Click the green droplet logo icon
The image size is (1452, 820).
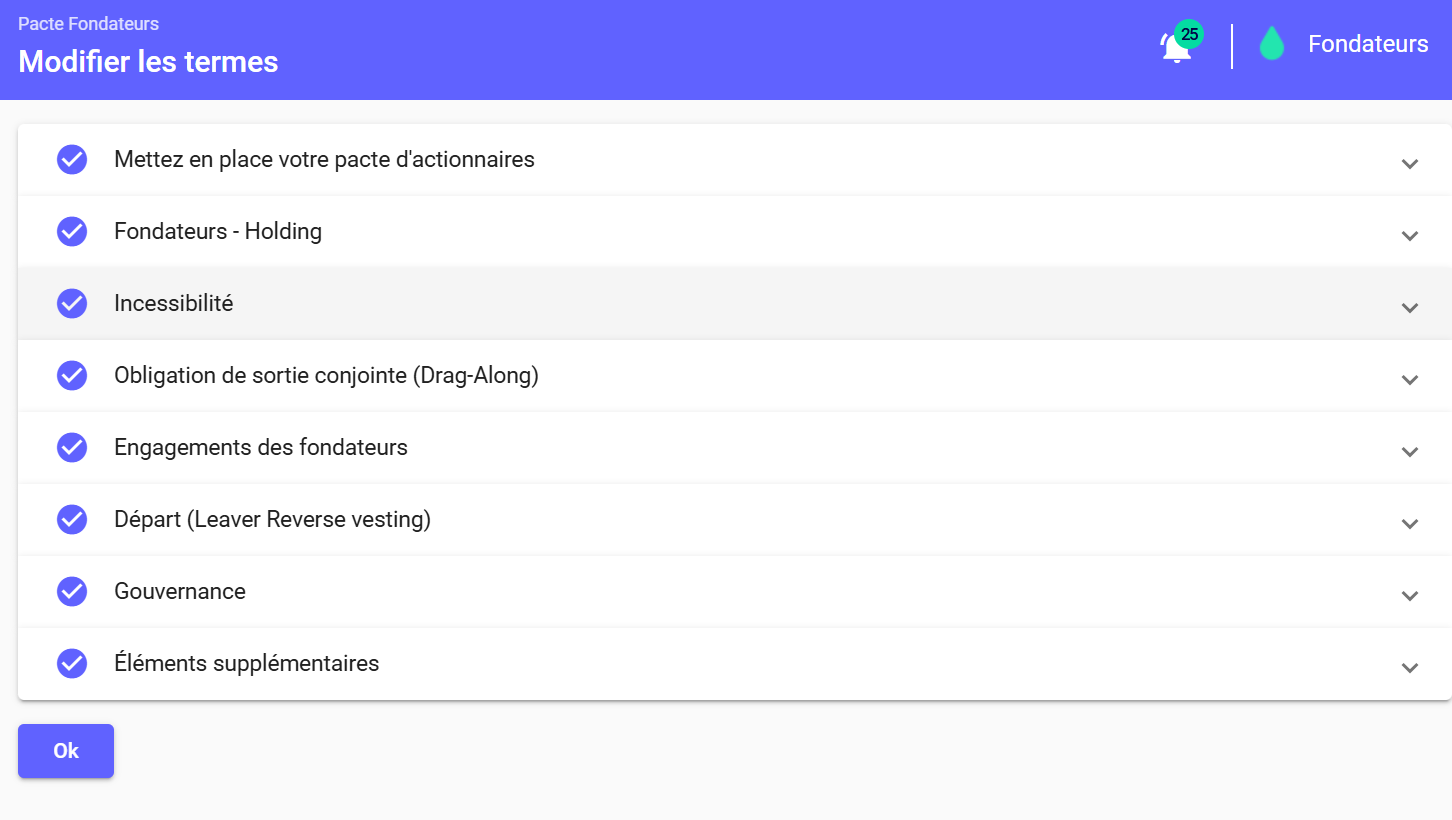pos(1271,44)
